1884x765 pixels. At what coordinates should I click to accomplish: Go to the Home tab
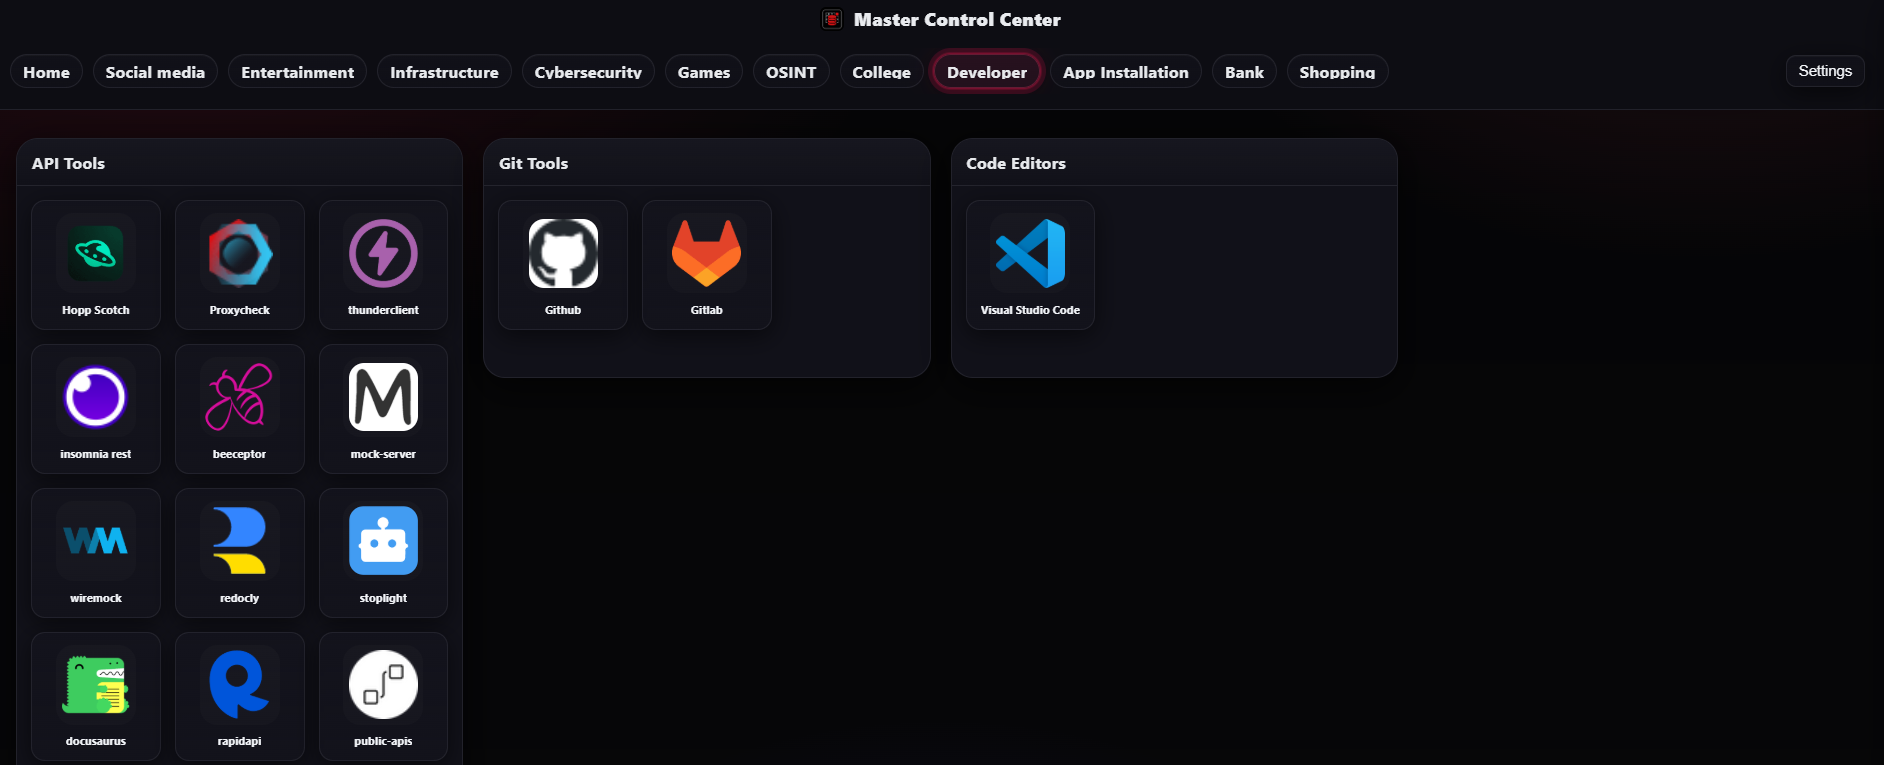pos(47,72)
